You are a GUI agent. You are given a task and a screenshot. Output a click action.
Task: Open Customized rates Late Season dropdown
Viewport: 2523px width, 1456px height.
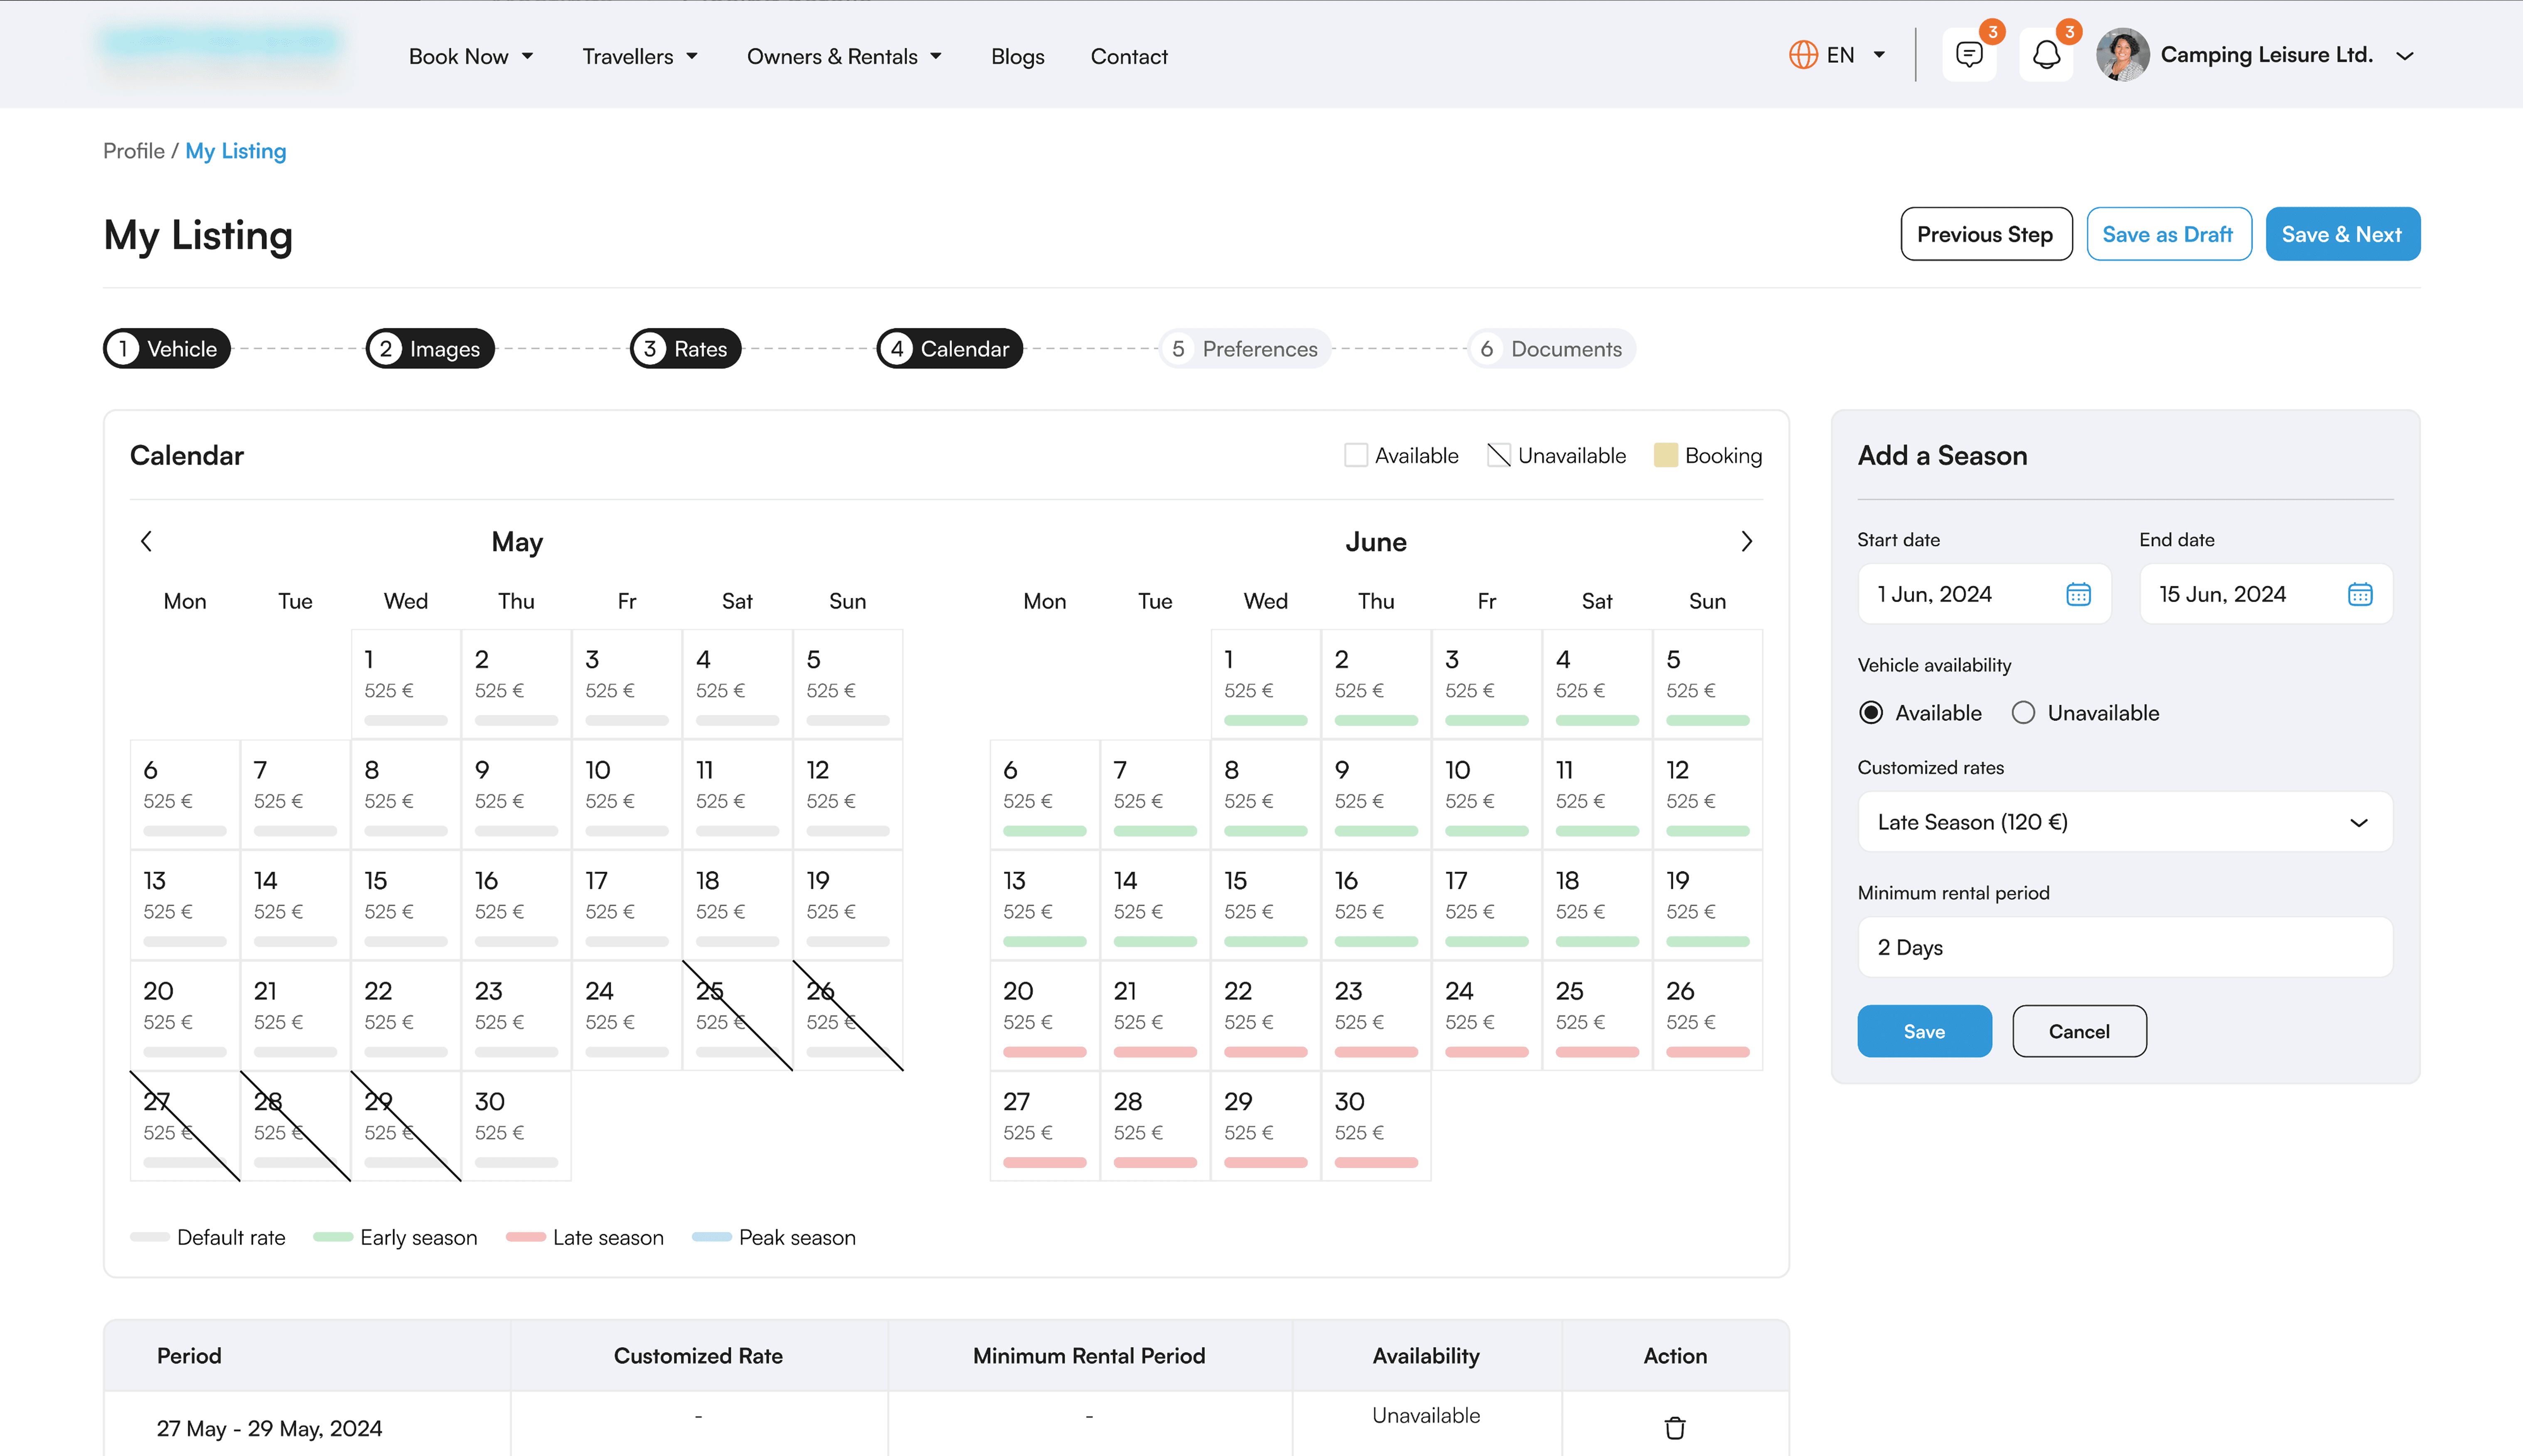[x=2125, y=822]
